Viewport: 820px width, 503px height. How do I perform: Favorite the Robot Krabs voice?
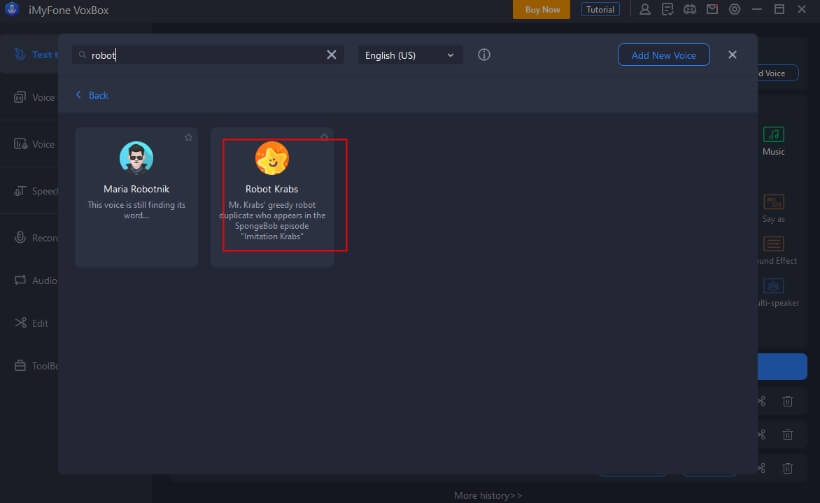(x=324, y=137)
